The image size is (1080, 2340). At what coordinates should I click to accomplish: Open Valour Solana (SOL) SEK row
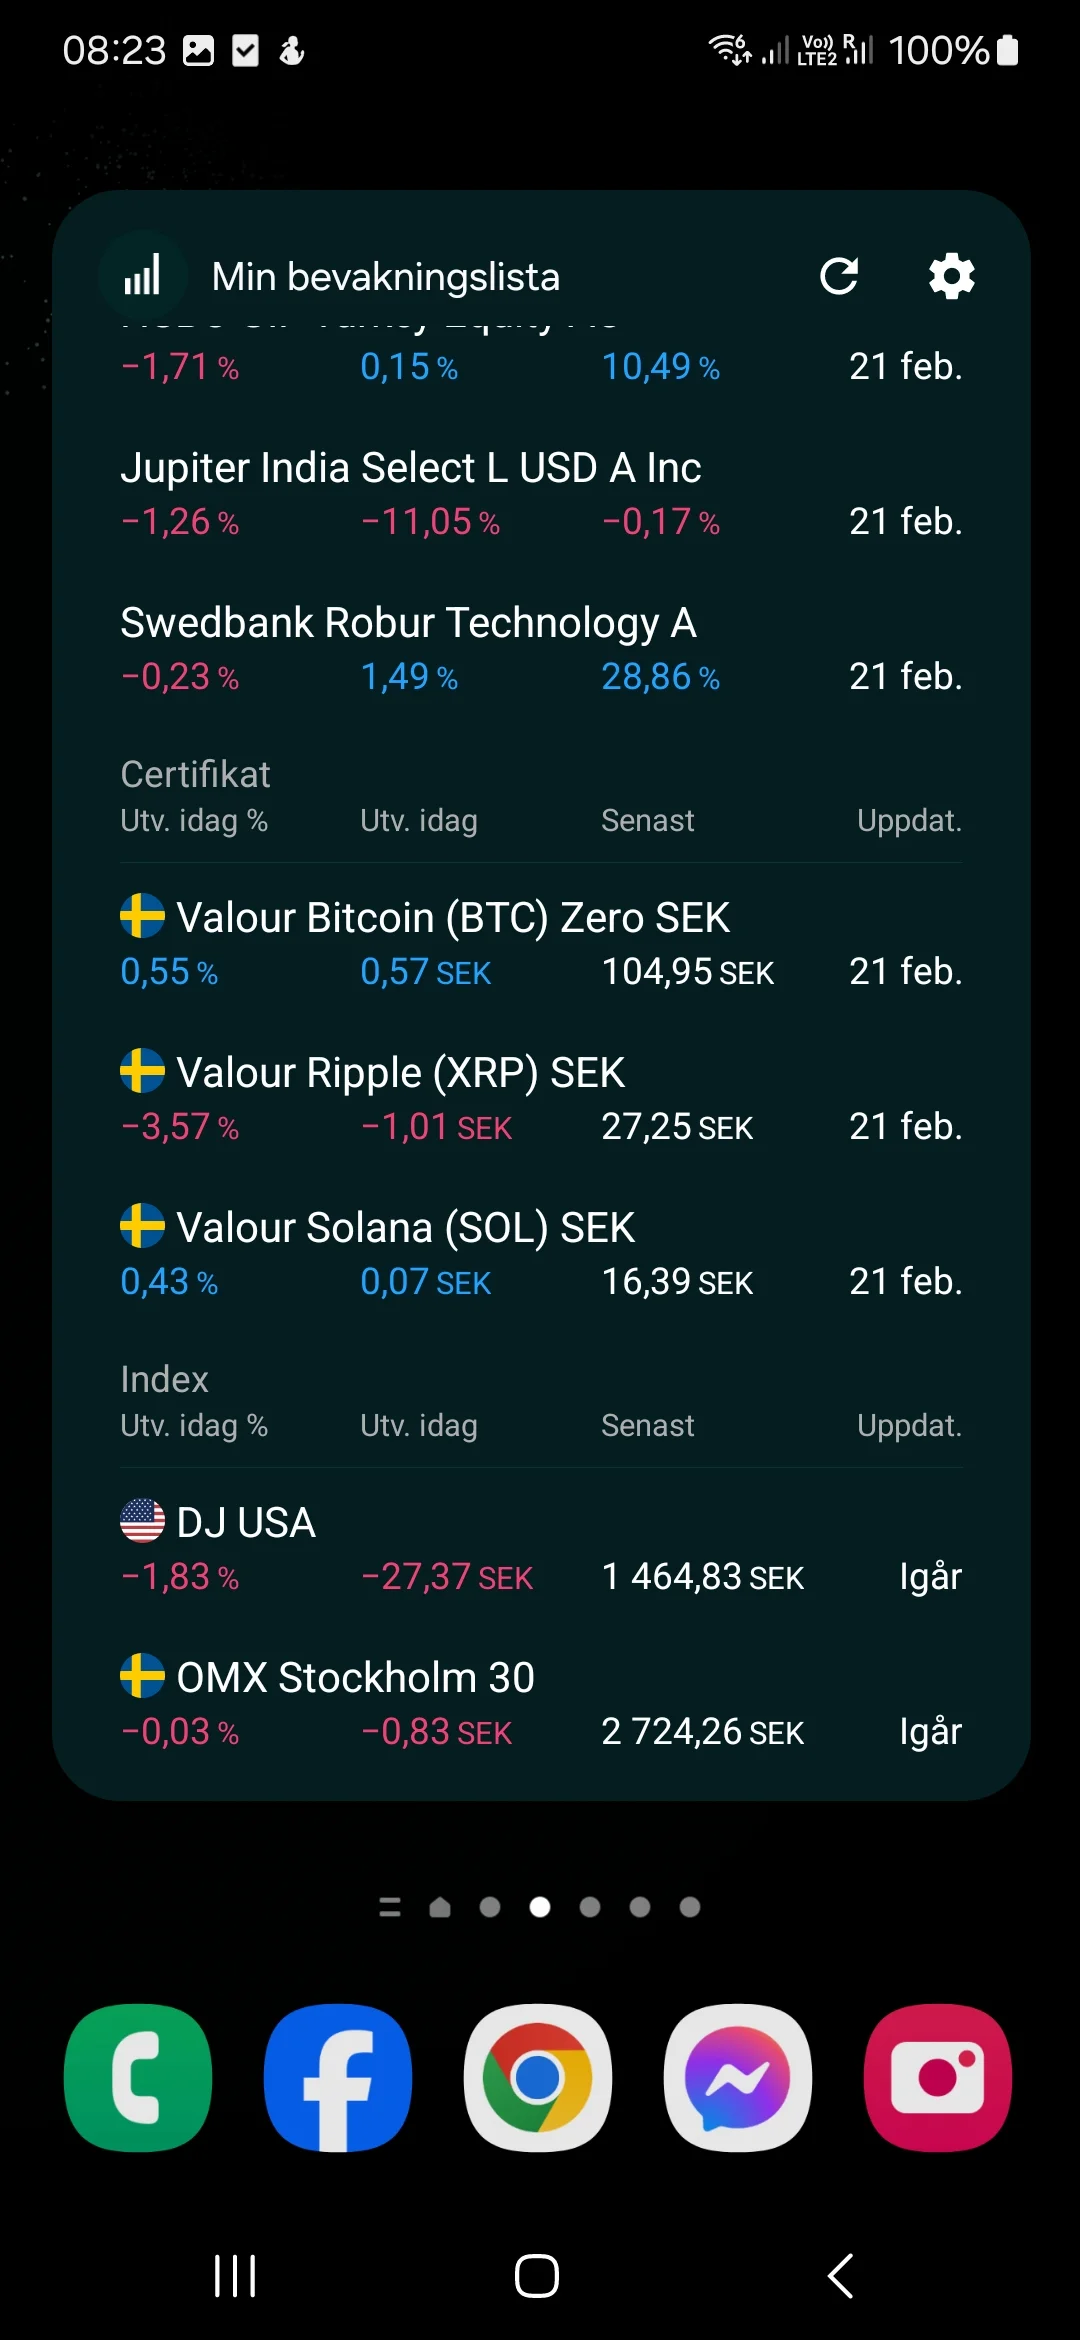pyautogui.click(x=405, y=1228)
